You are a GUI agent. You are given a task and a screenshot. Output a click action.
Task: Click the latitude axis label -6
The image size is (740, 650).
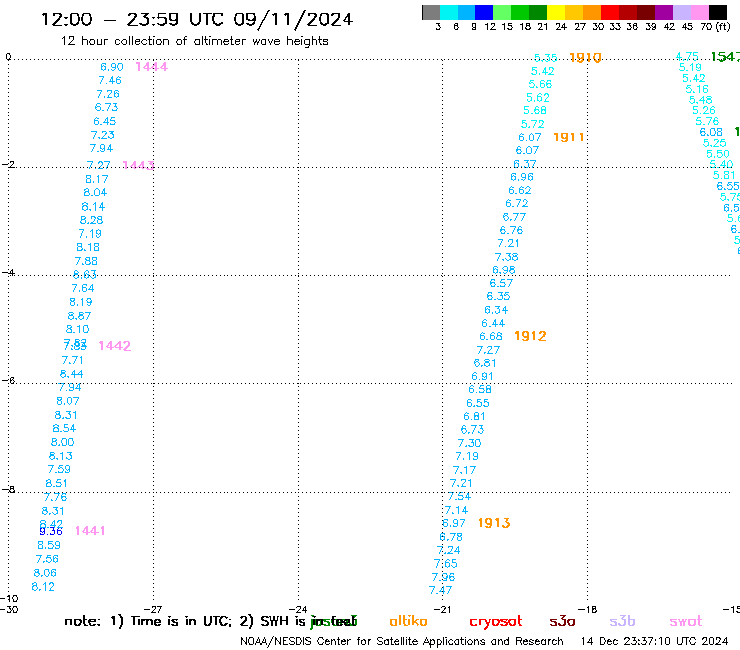point(8,380)
